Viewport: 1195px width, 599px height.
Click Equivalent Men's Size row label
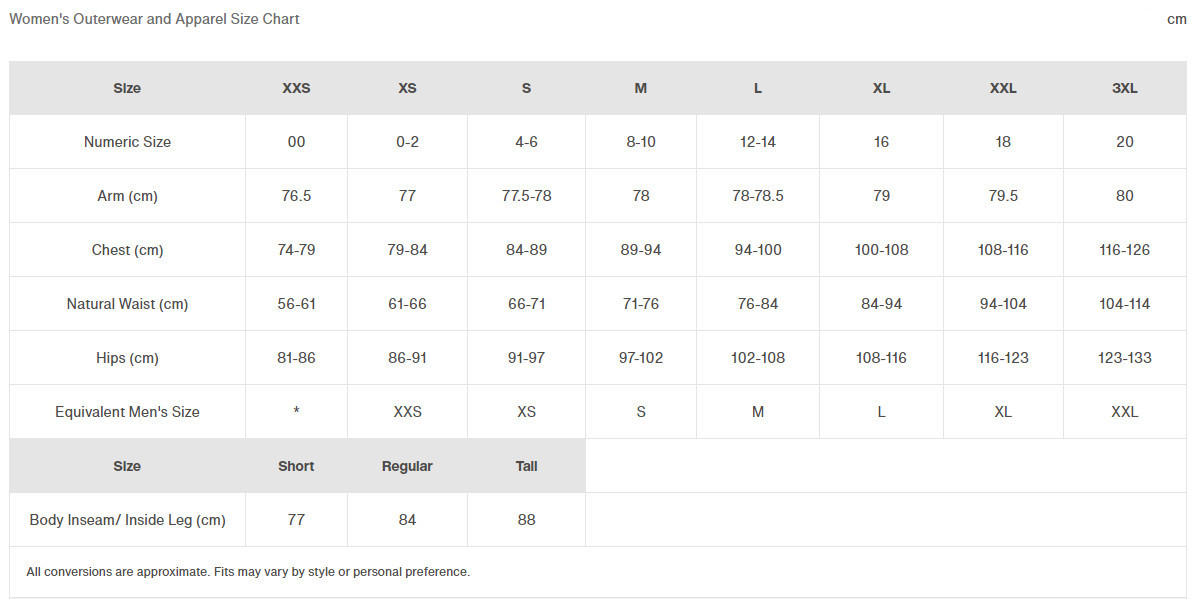[127, 412]
